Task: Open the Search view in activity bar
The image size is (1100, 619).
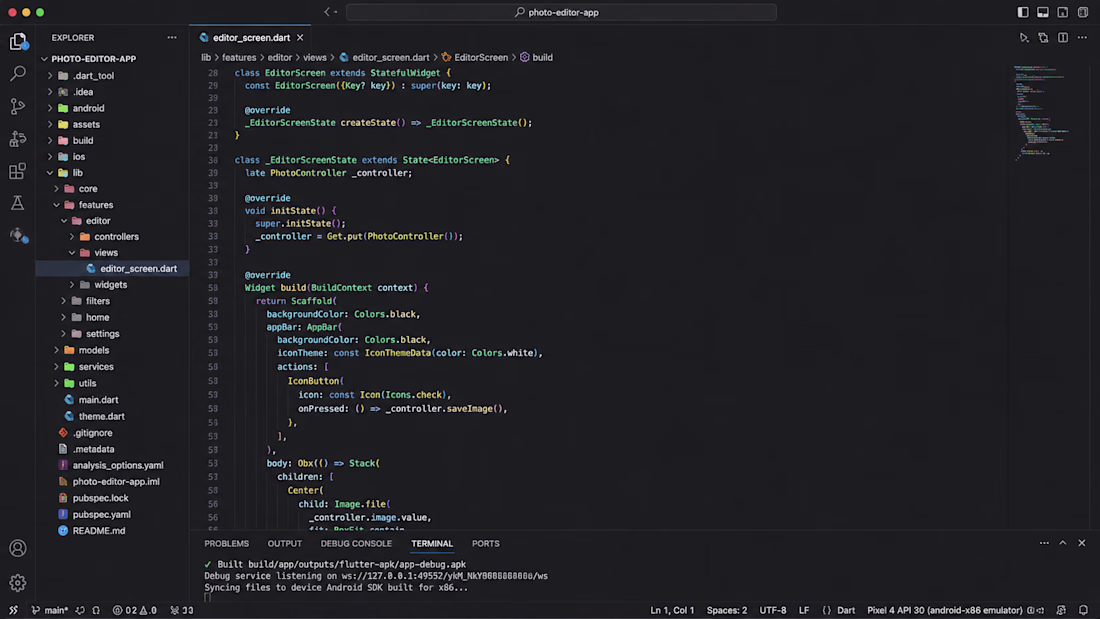Action: click(x=18, y=74)
